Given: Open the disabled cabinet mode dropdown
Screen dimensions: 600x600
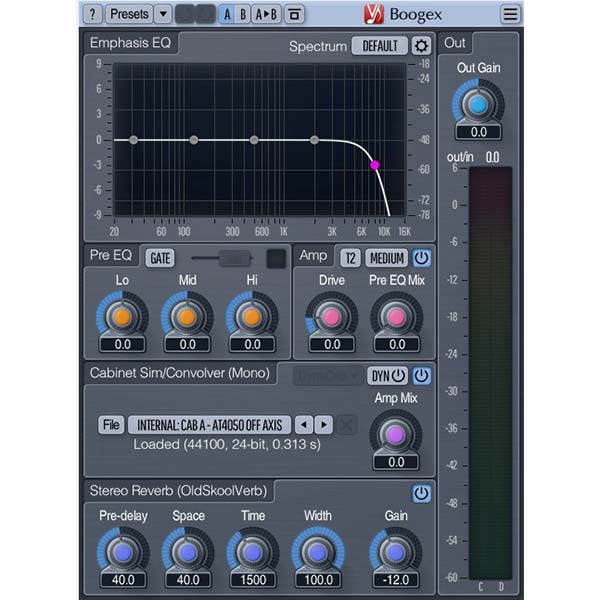Looking at the screenshot, I should click(328, 376).
